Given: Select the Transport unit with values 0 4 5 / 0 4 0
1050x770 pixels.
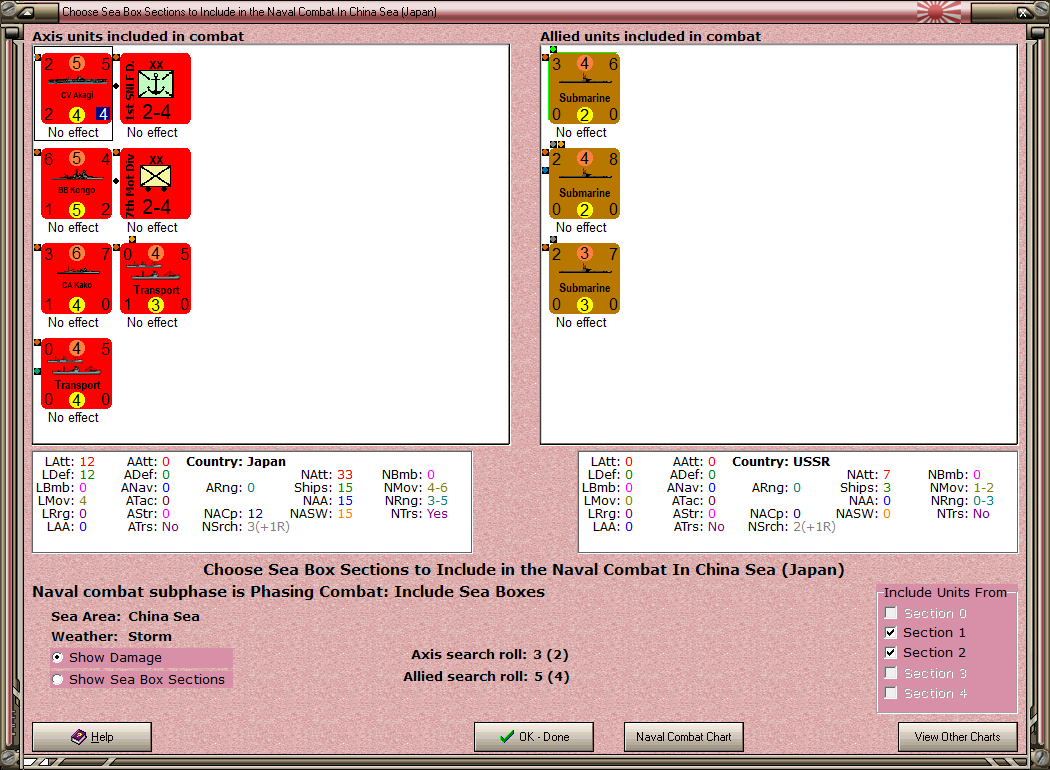Looking at the screenshot, I should tap(76, 374).
